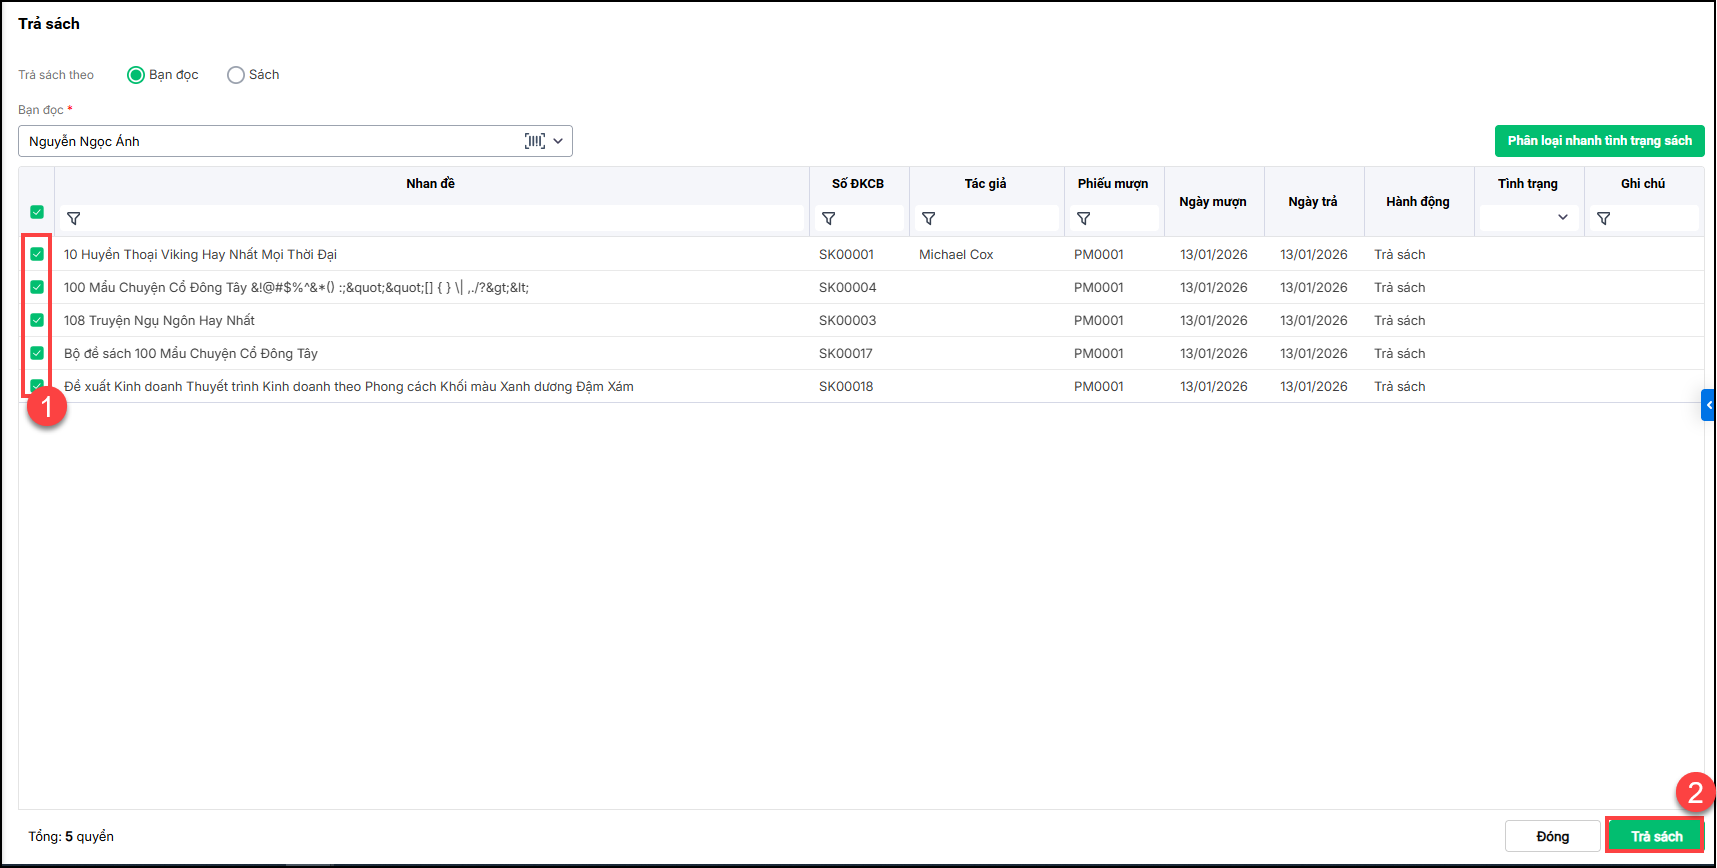Uncheck the 108 Truyện Ngụ Ngôn row checkbox
1717x868 pixels.
pos(37,320)
